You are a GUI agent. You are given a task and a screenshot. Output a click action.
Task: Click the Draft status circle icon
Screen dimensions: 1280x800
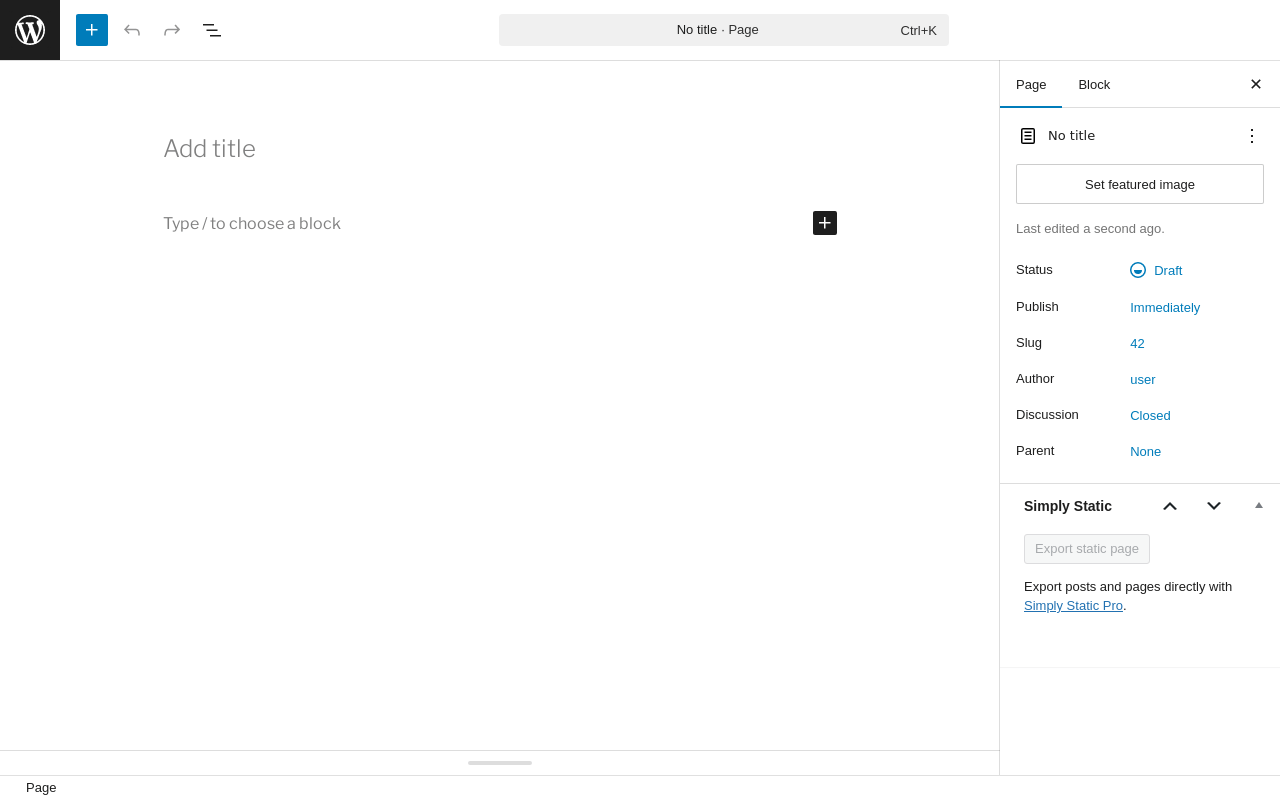point(1138,270)
